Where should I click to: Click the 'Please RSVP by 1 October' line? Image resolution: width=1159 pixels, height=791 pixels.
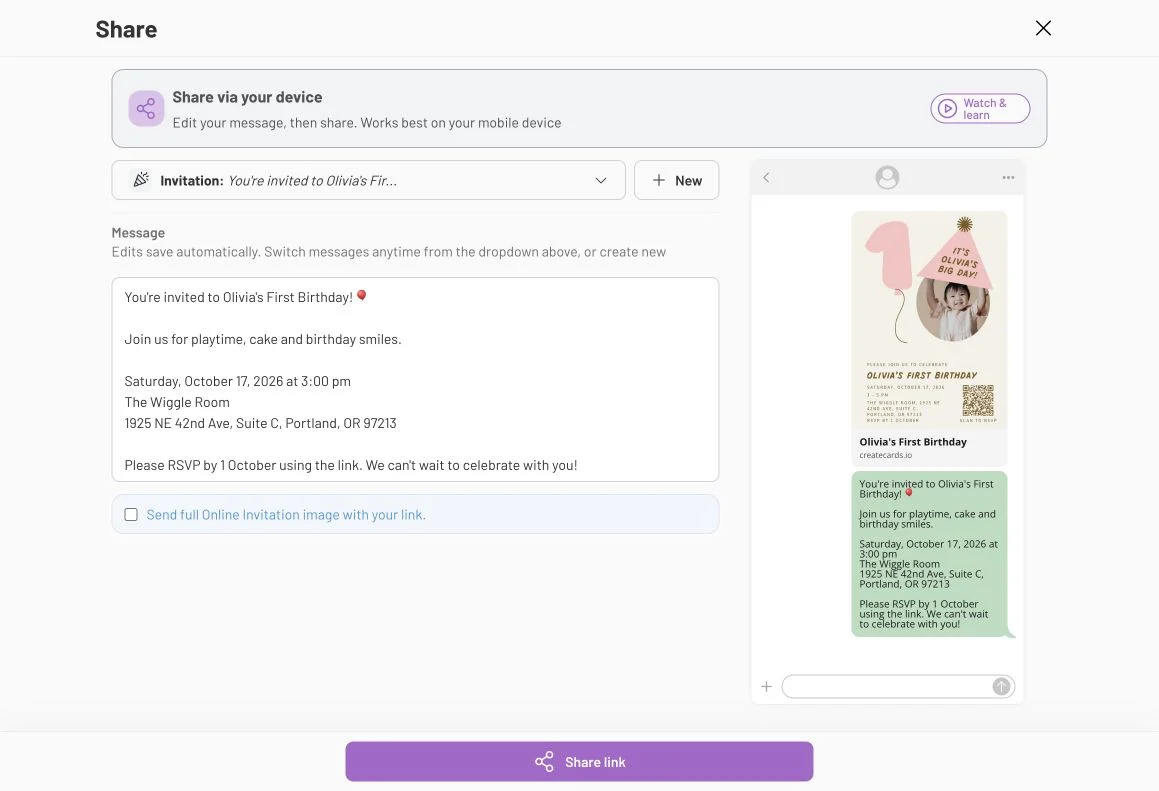pos(350,465)
